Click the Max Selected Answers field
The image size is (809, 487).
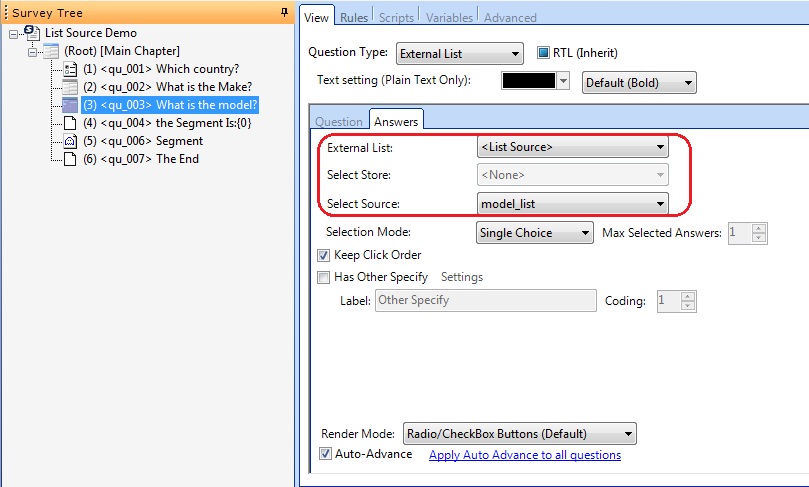point(740,233)
